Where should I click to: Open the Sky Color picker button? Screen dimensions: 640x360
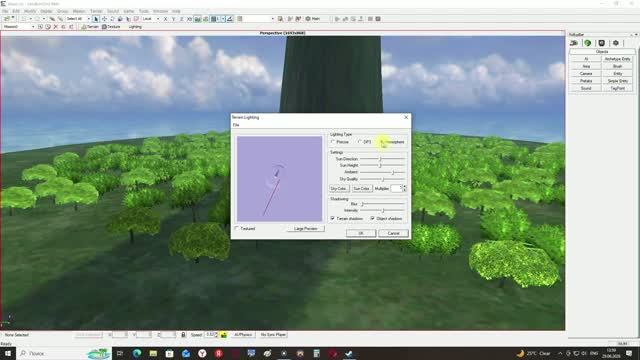pos(339,189)
